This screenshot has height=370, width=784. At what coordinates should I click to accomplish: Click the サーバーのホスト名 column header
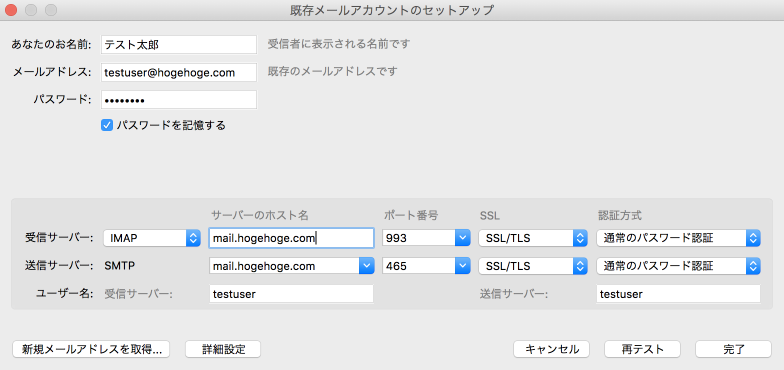260,216
